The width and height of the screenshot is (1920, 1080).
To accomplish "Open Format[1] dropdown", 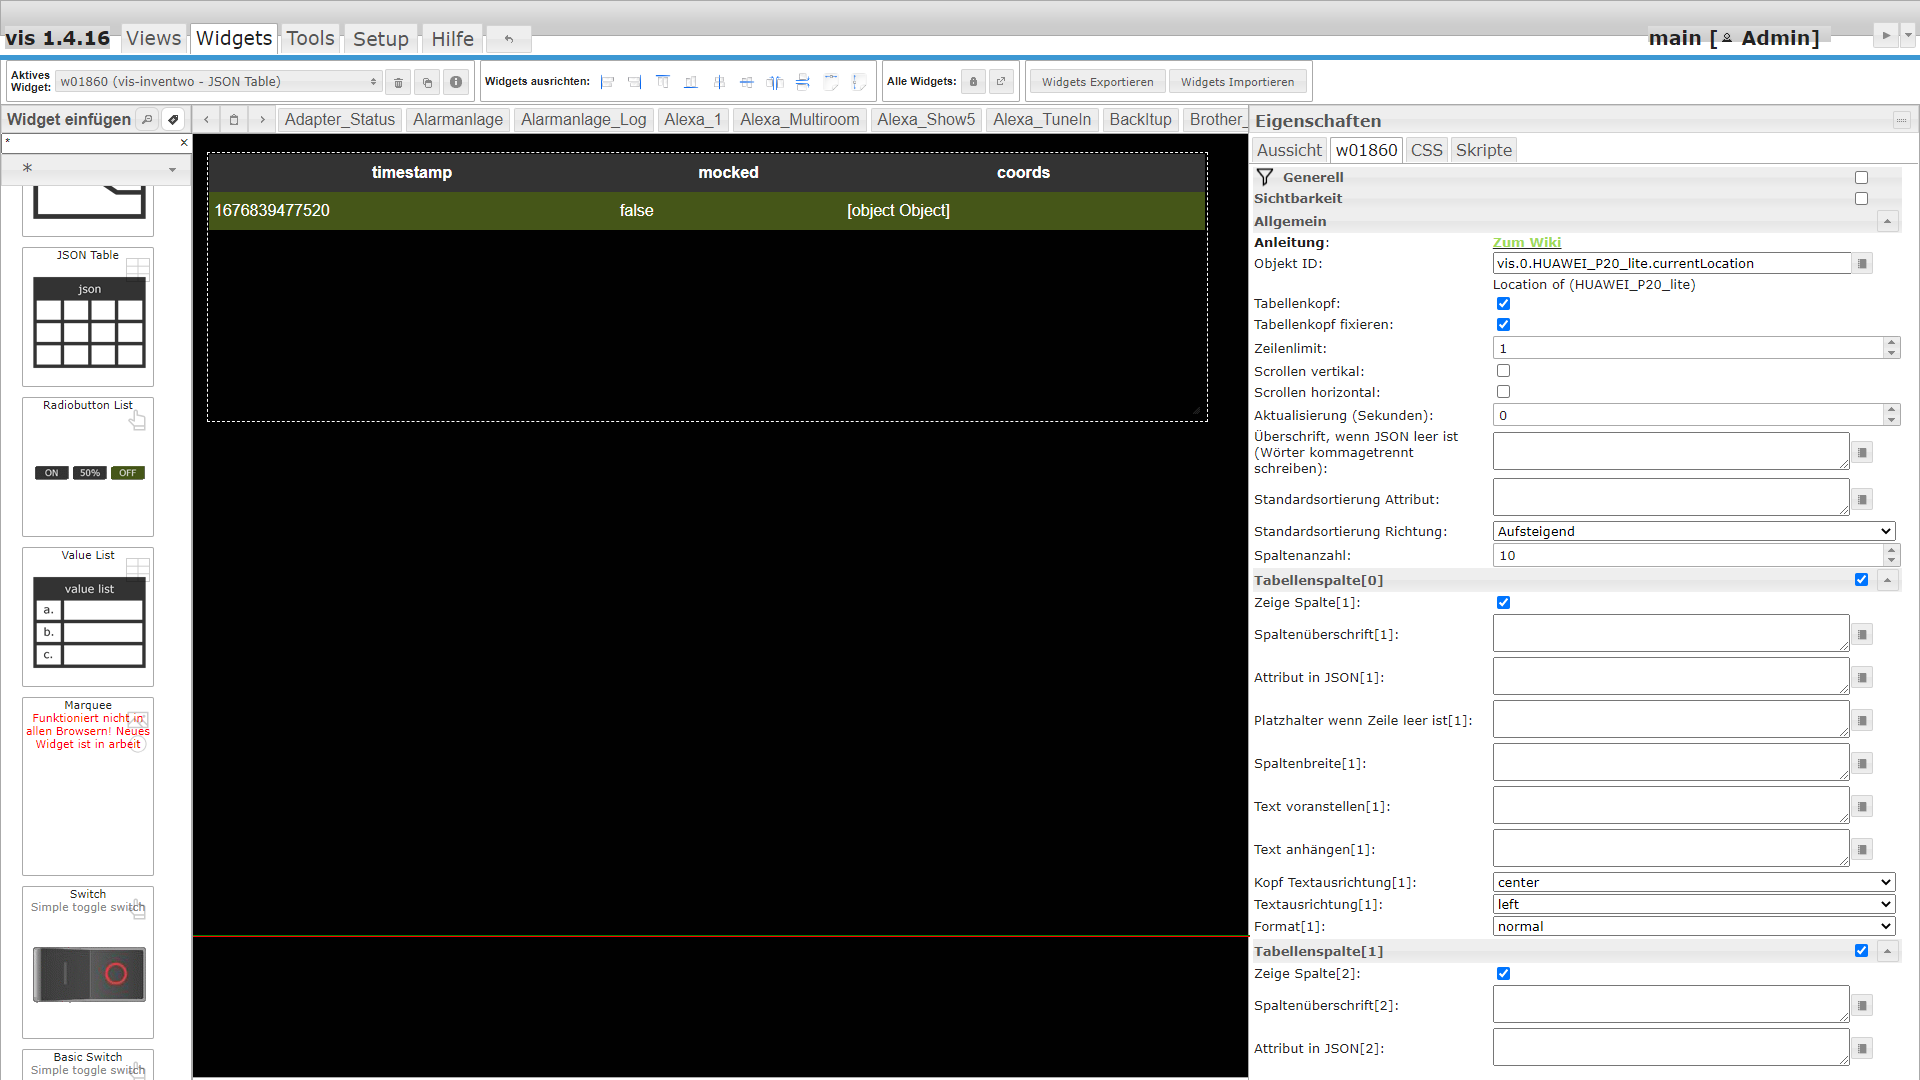I will tap(1694, 927).
